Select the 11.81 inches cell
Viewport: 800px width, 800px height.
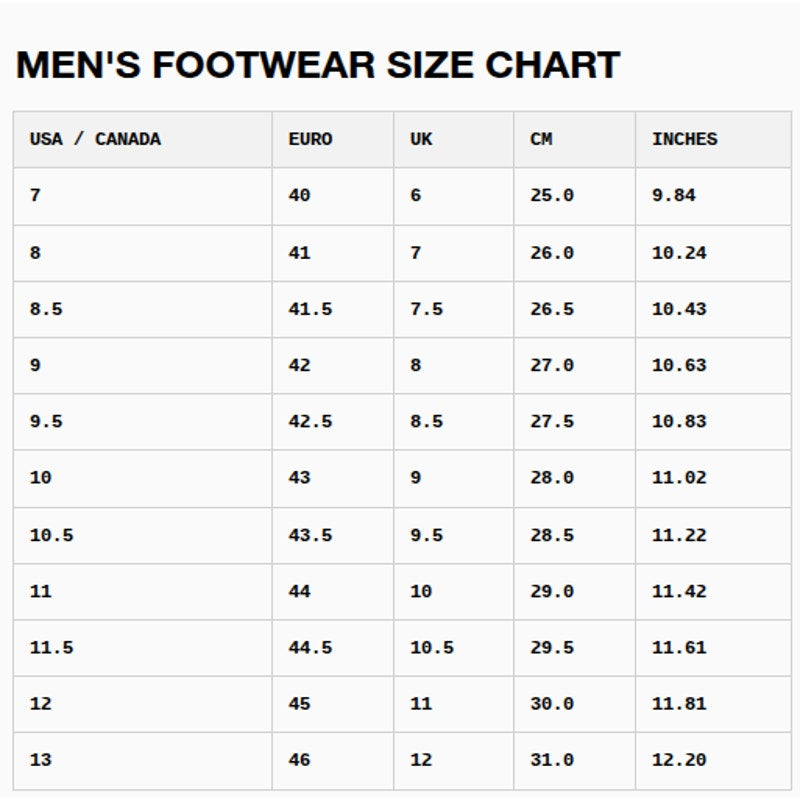coord(713,704)
